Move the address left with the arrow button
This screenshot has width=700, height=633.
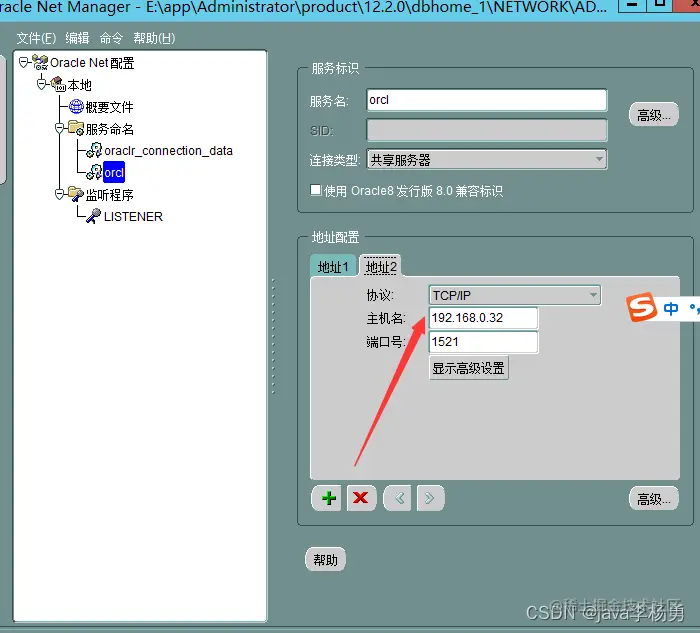click(398, 497)
